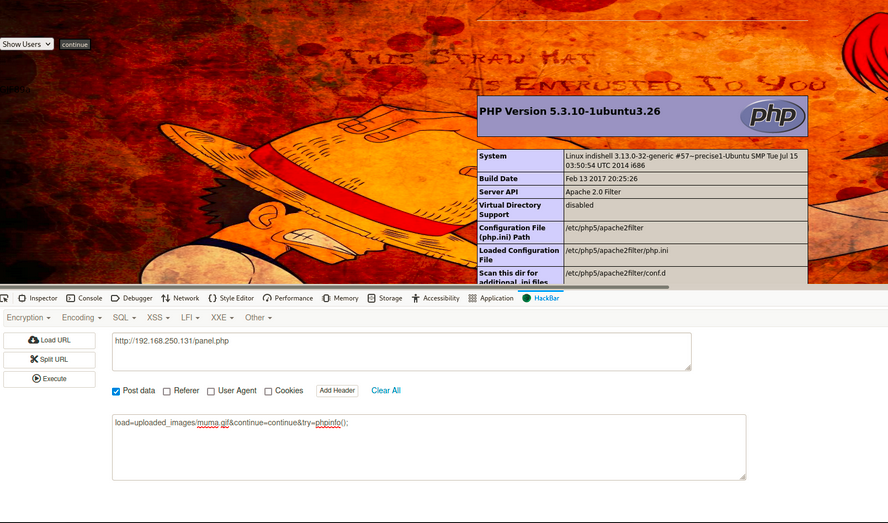Click the "Feb 13 2017 20:25:26" build date value

point(601,178)
